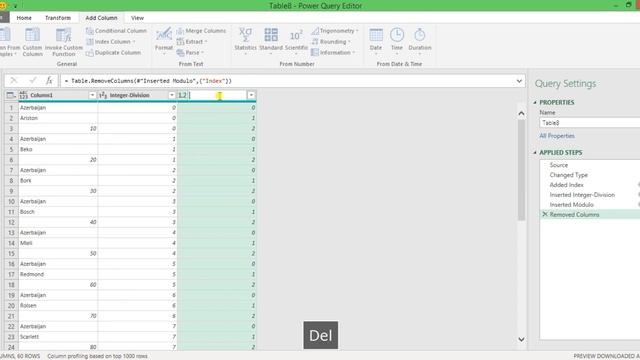The image size is (640, 360).
Task: Open the Index Column dropdown
Action: [x=111, y=42]
